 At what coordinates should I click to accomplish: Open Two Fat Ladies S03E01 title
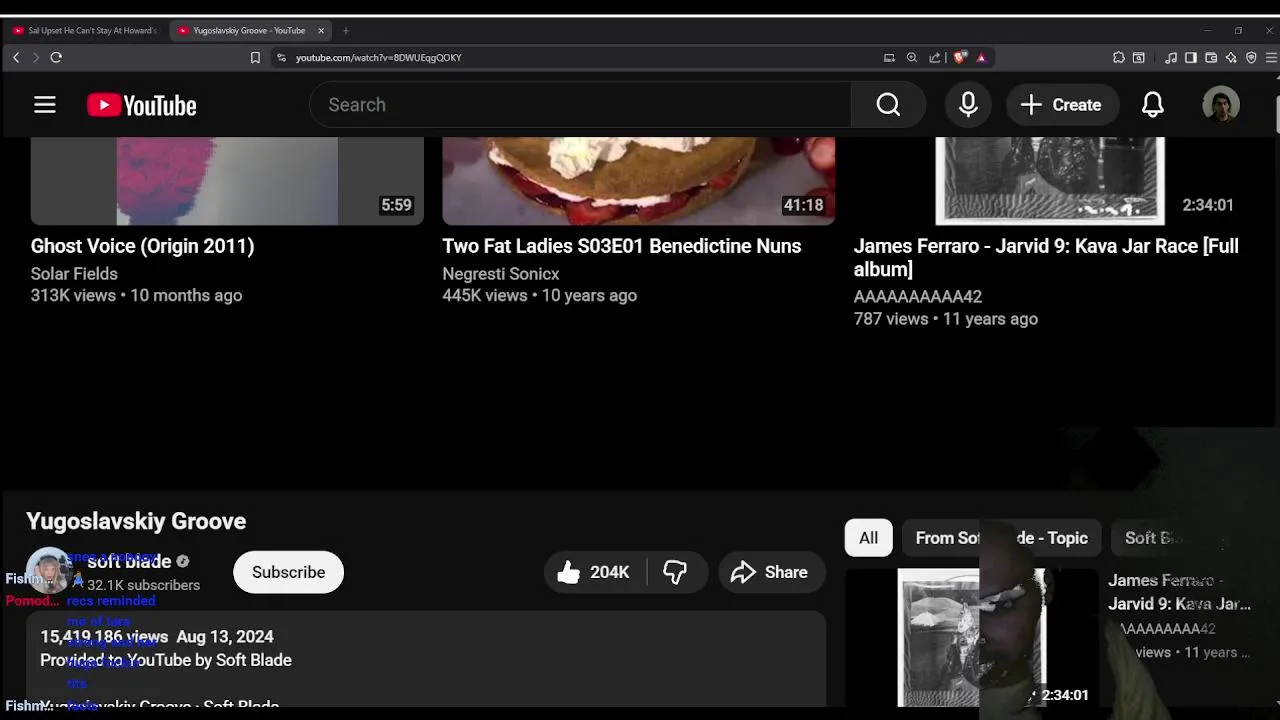(x=622, y=246)
